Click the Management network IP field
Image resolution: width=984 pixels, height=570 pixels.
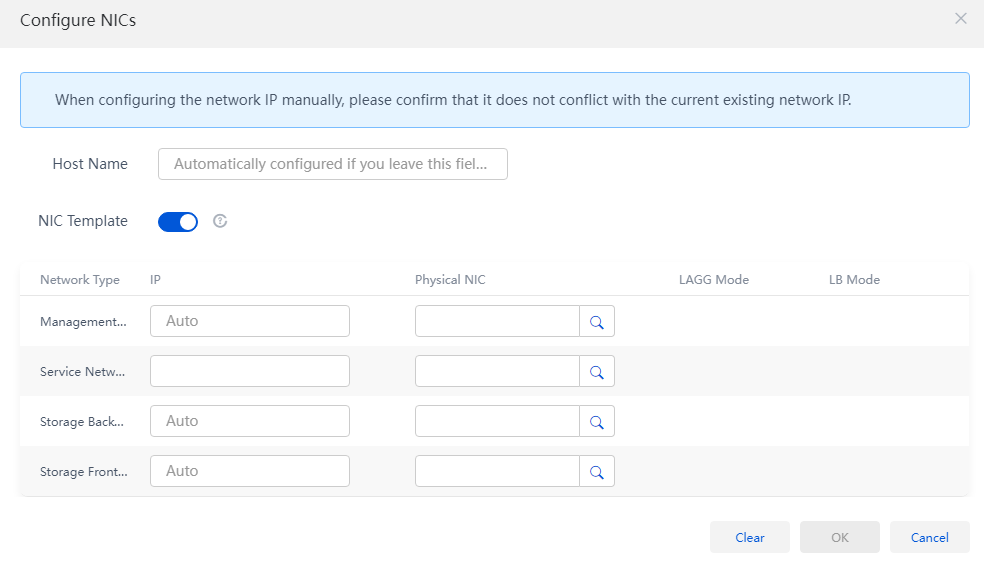[x=250, y=321]
